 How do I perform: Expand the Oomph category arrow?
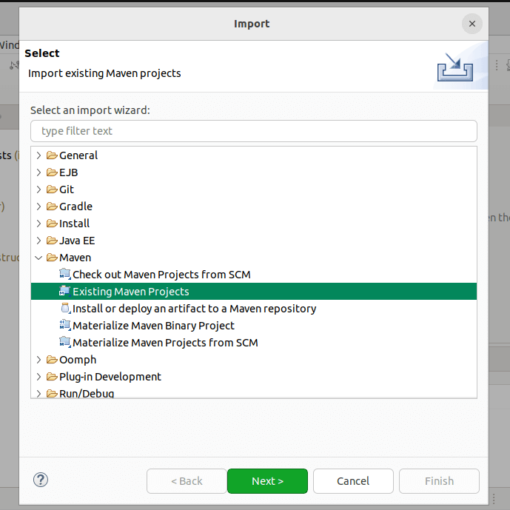point(39,360)
